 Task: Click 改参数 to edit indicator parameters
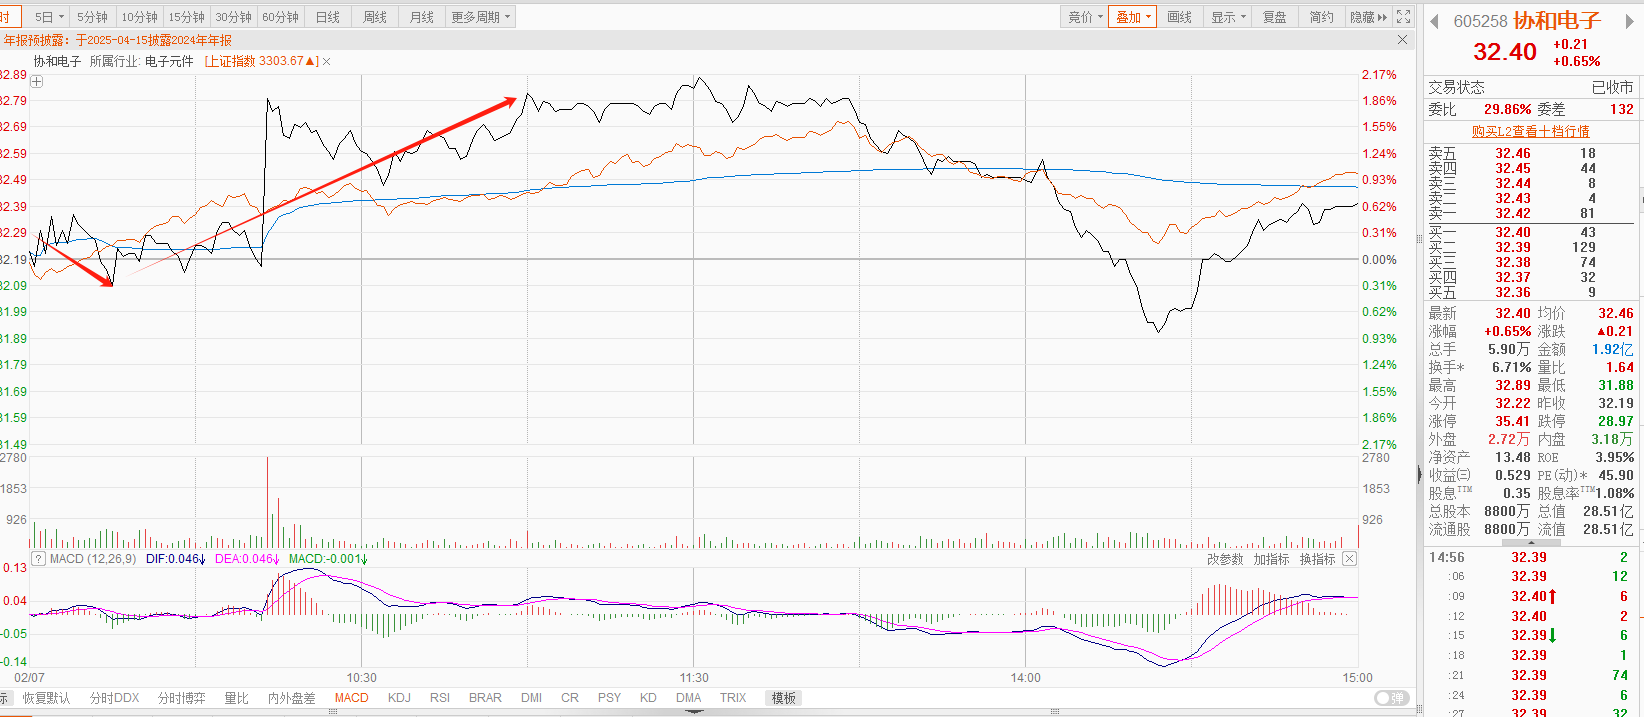click(1225, 559)
